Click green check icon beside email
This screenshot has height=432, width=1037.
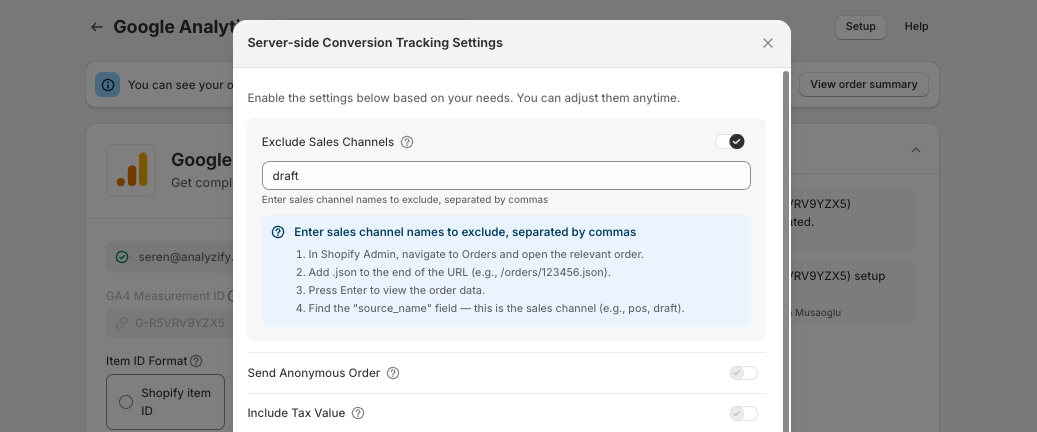[122, 257]
